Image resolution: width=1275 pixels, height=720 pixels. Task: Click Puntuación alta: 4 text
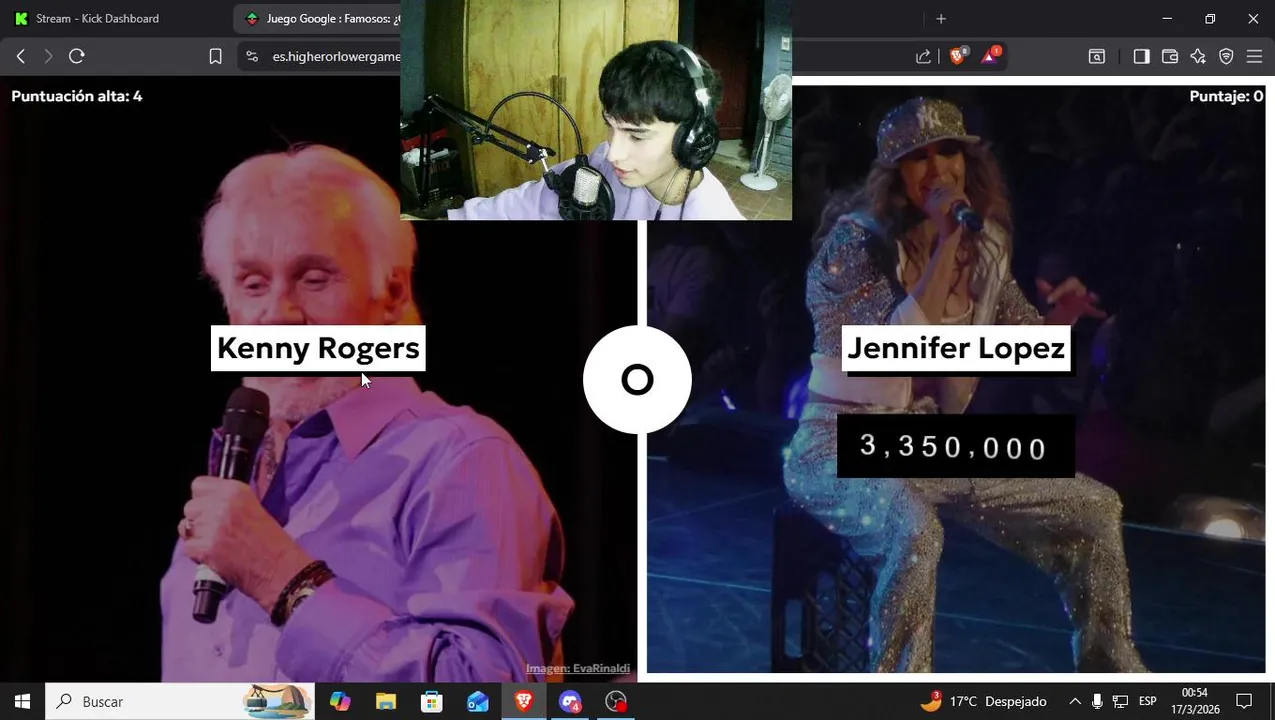[x=77, y=96]
